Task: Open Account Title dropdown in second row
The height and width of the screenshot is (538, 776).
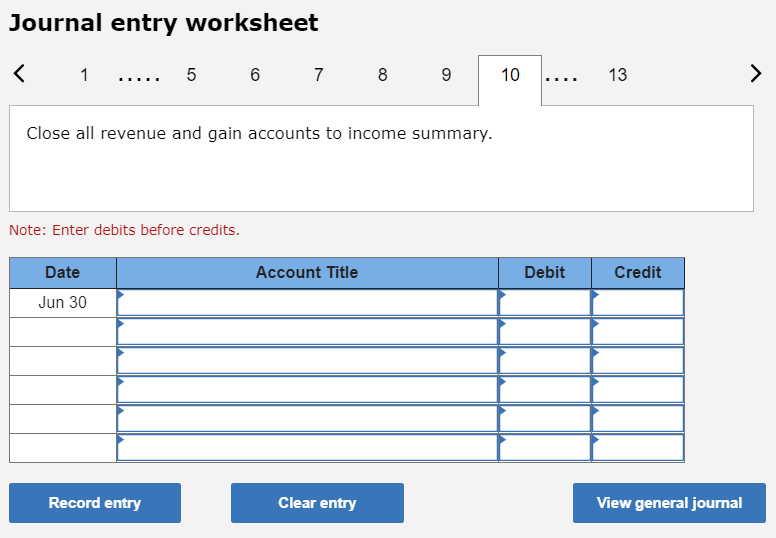Action: pos(307,332)
